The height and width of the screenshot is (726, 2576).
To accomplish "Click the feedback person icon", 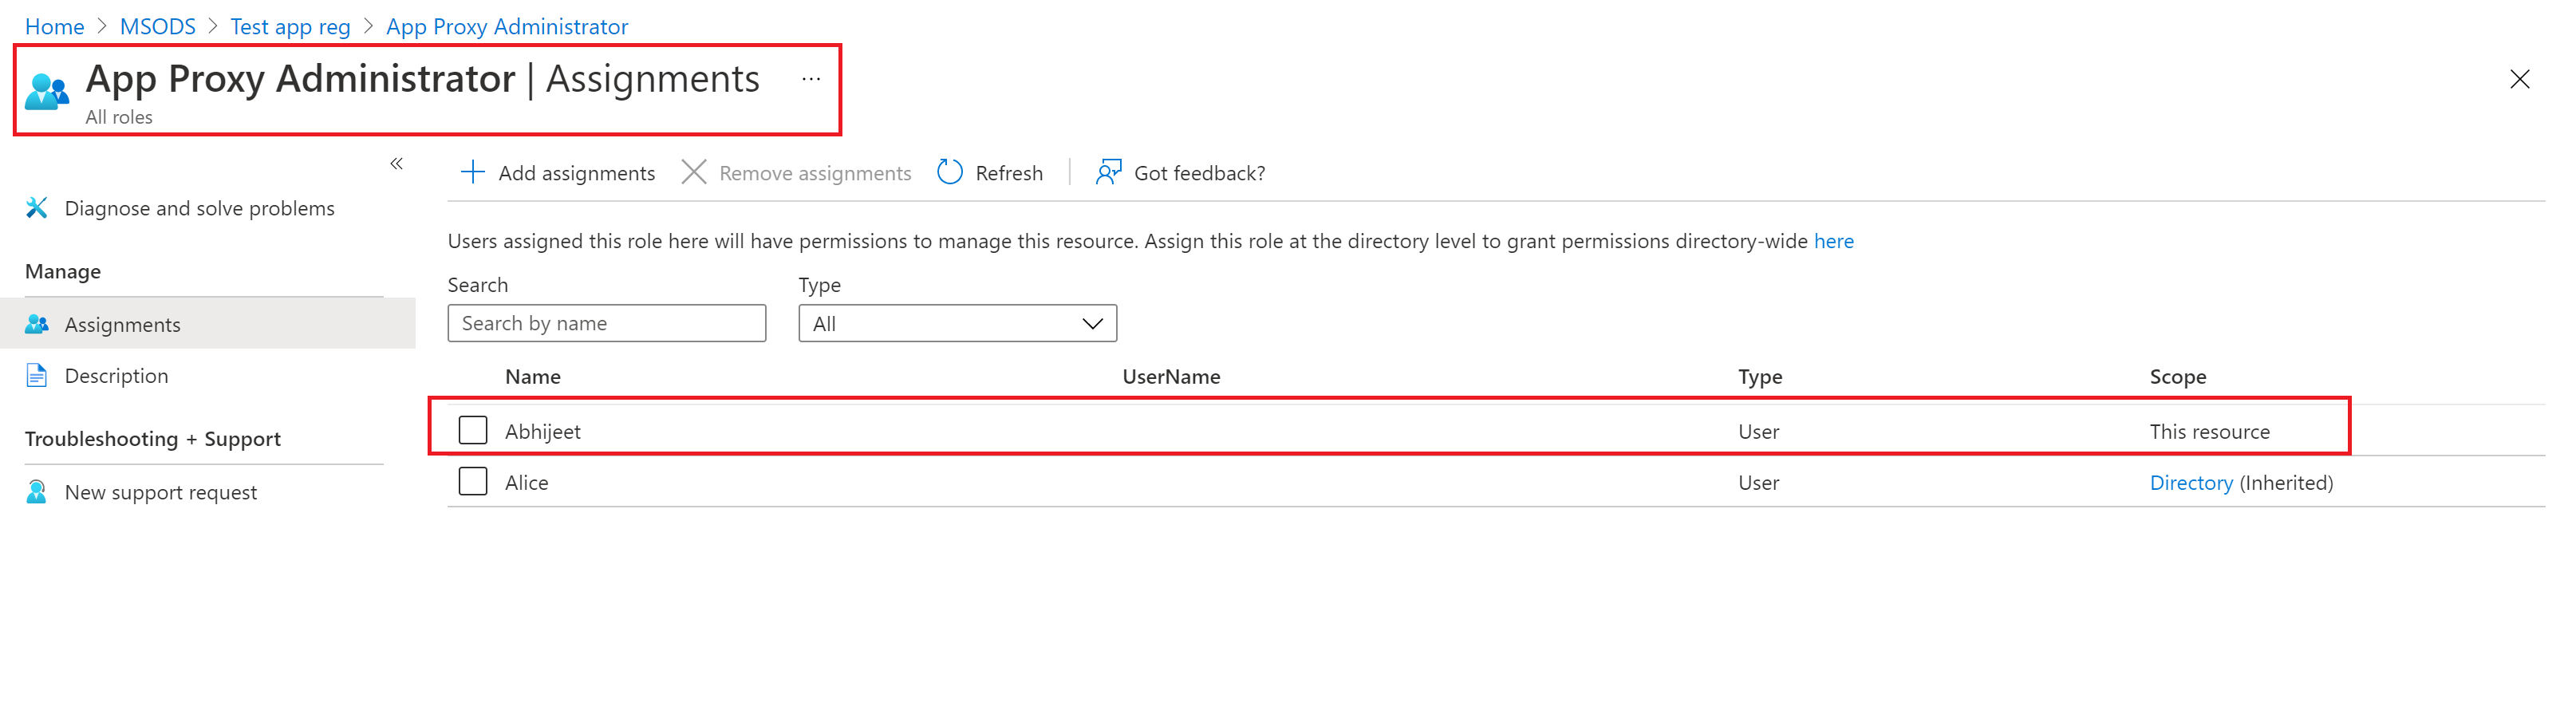I will coord(1108,172).
